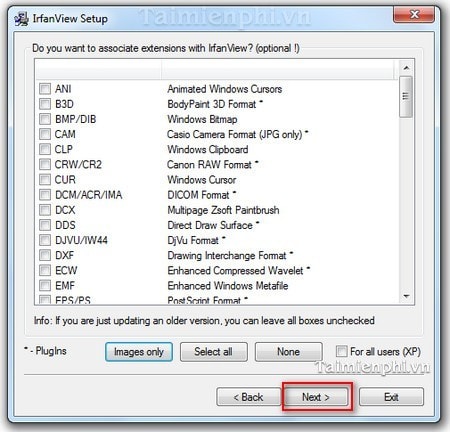Check the ECW extension checkbox
Screen dimensions: 450x432
tap(45, 270)
